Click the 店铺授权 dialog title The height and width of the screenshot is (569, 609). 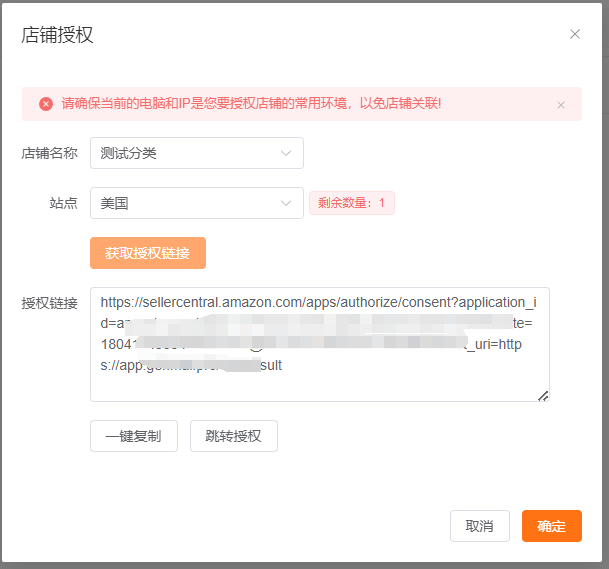tap(58, 35)
